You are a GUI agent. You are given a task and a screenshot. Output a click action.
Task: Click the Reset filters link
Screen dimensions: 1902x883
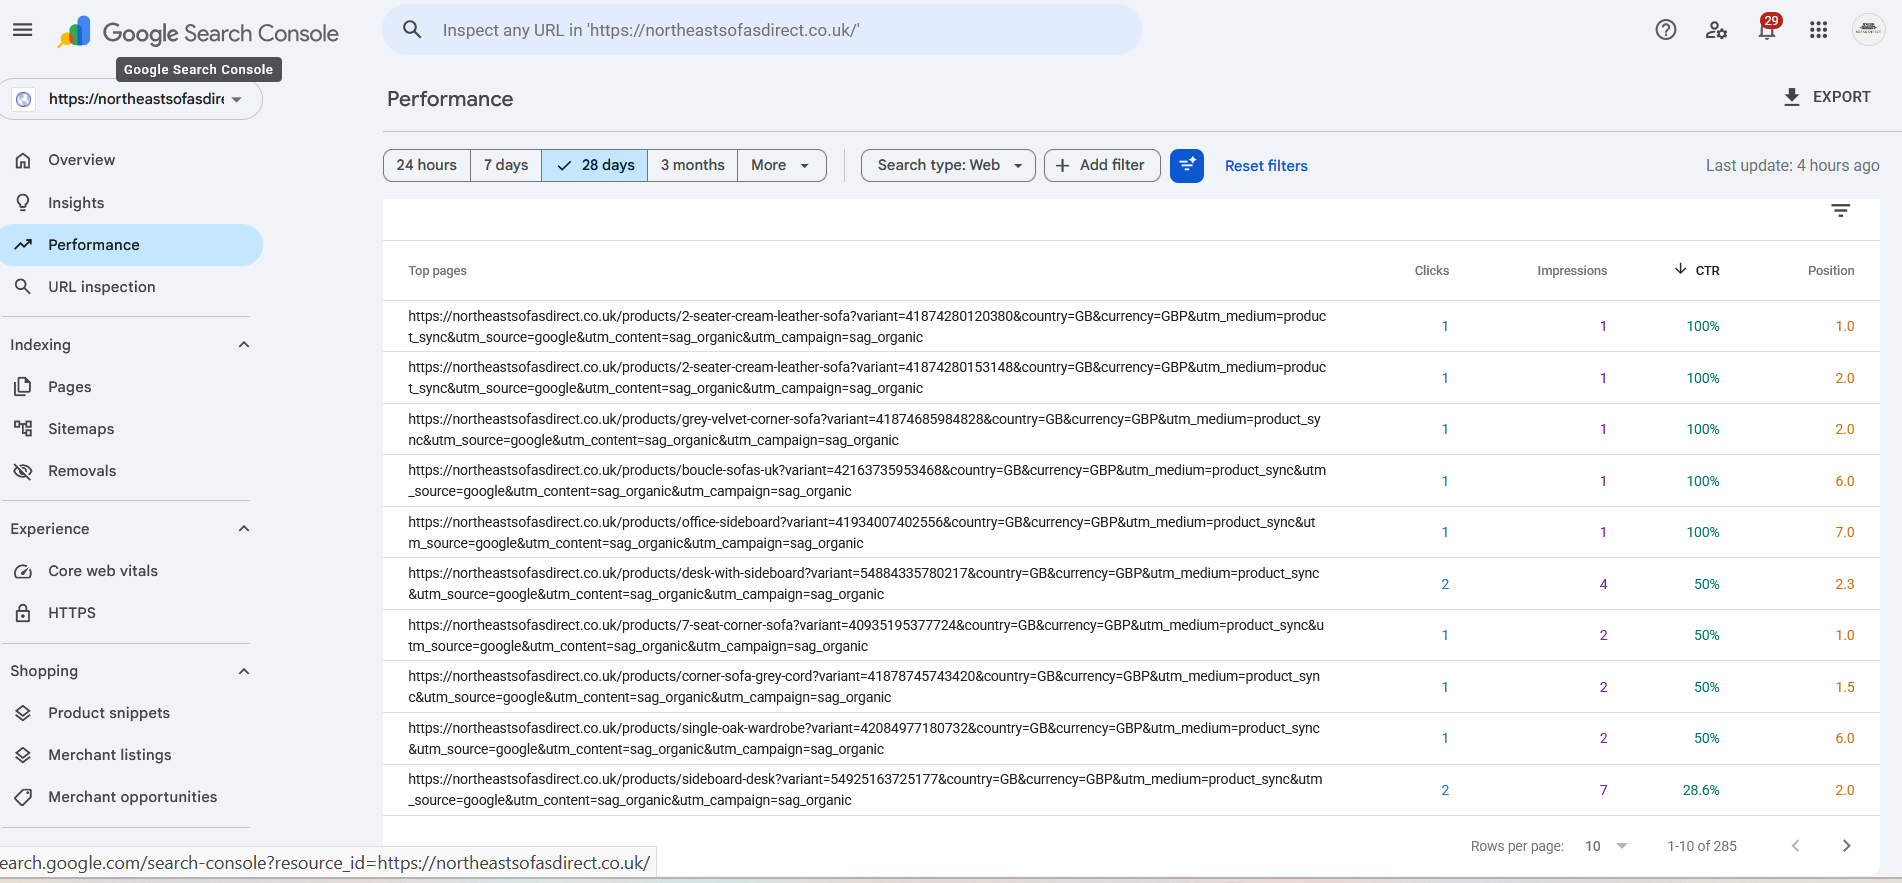tap(1266, 166)
